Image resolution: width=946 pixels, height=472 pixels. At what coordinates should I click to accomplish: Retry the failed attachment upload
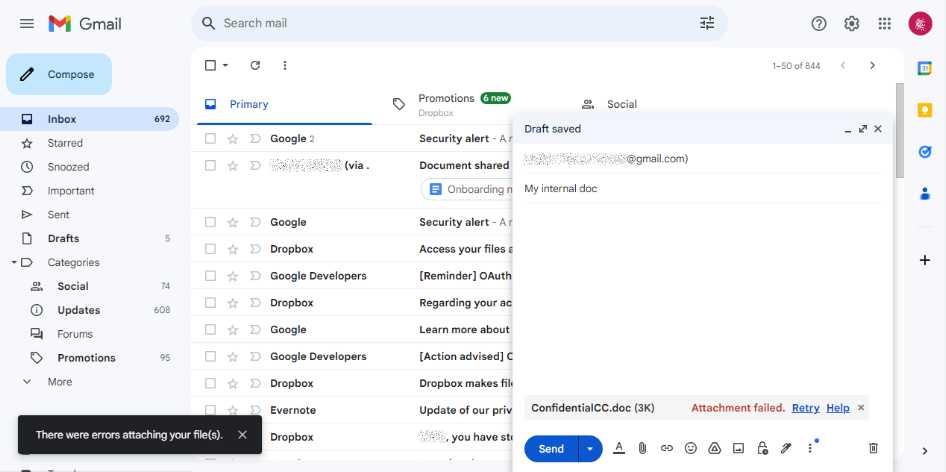[x=805, y=408]
